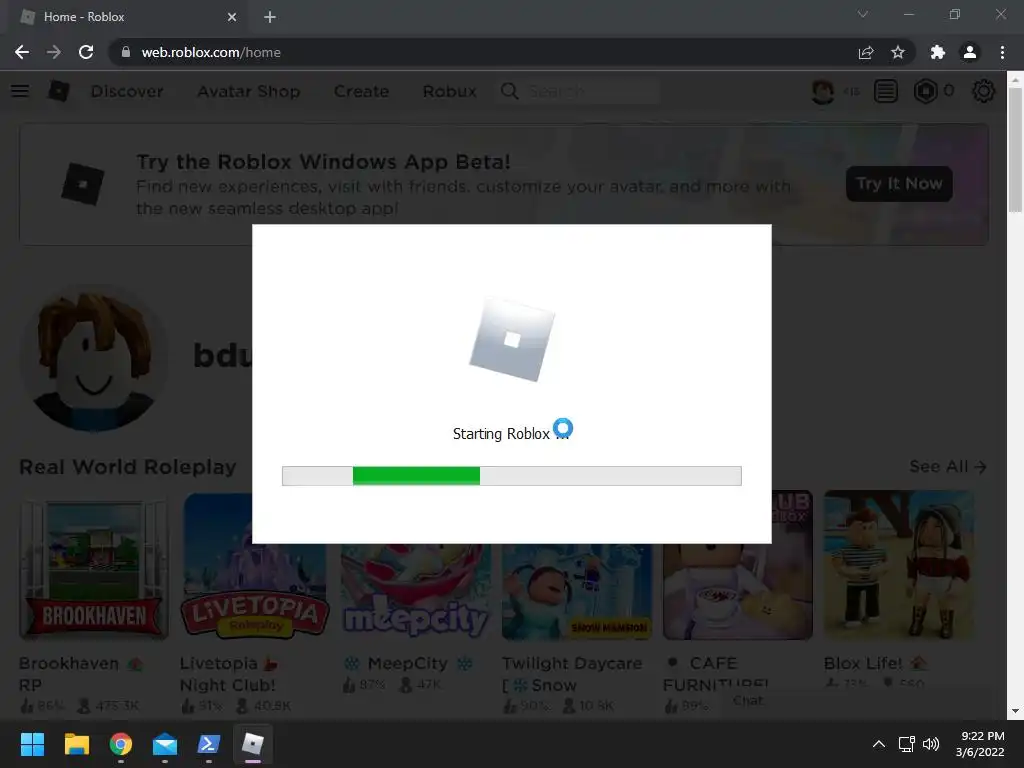Click the Roblox logo in navbar
Screen dimensions: 1024x768
point(59,91)
